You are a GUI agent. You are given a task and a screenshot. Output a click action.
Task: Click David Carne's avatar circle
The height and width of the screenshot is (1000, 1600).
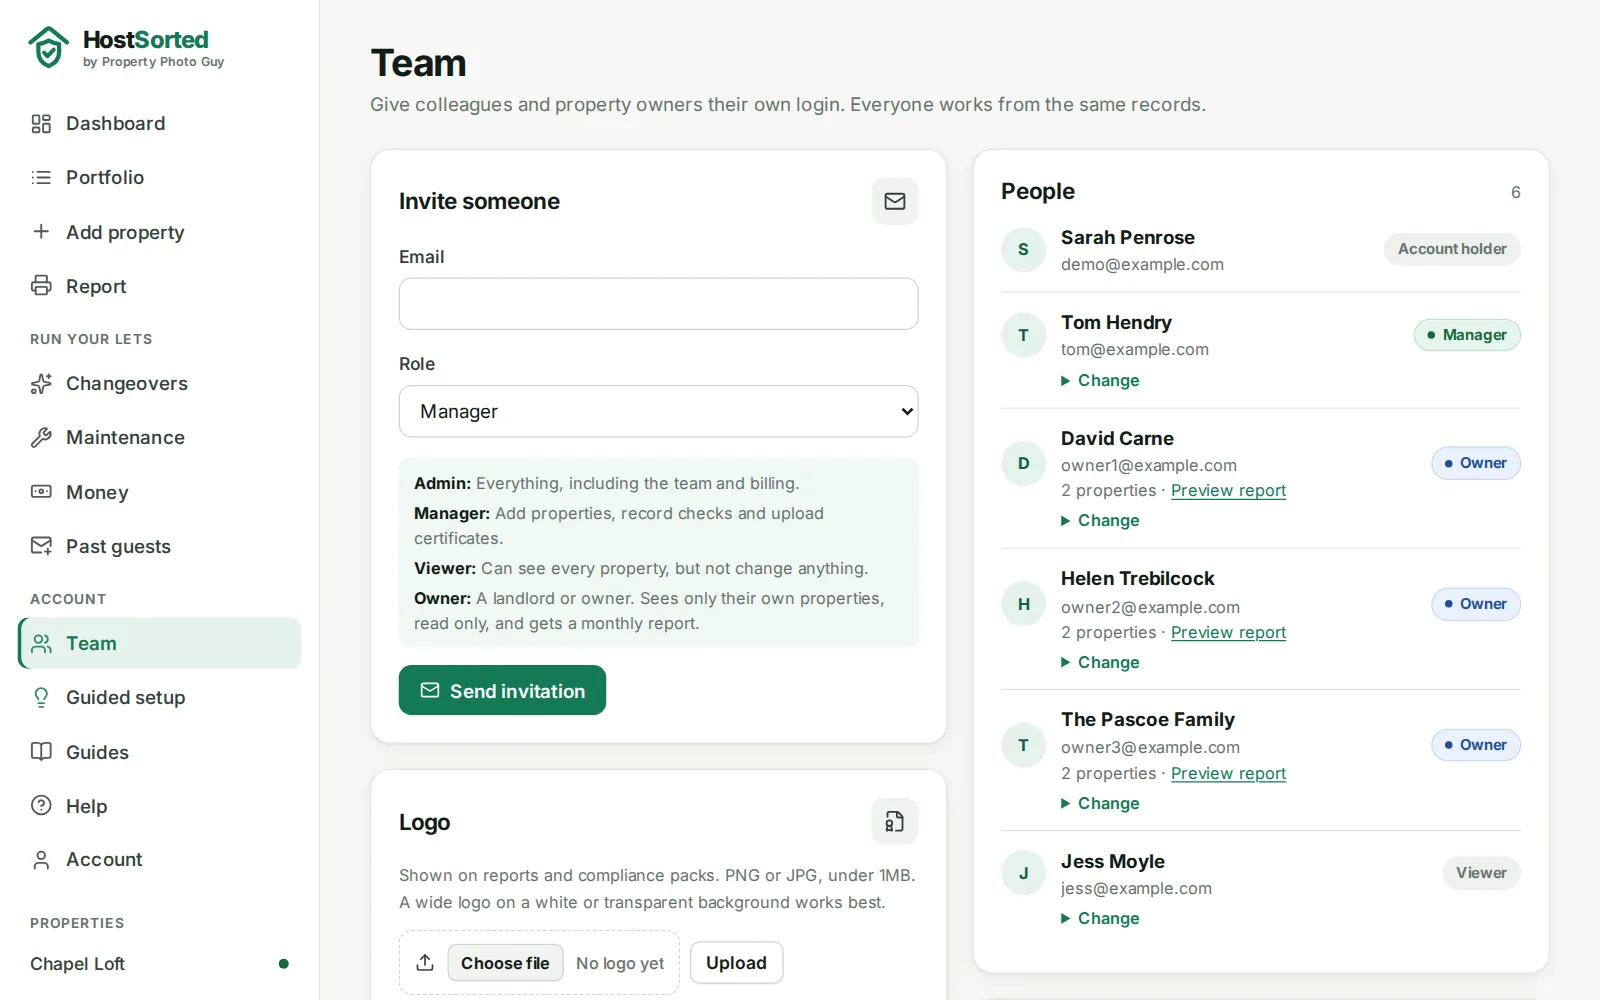pyautogui.click(x=1023, y=463)
